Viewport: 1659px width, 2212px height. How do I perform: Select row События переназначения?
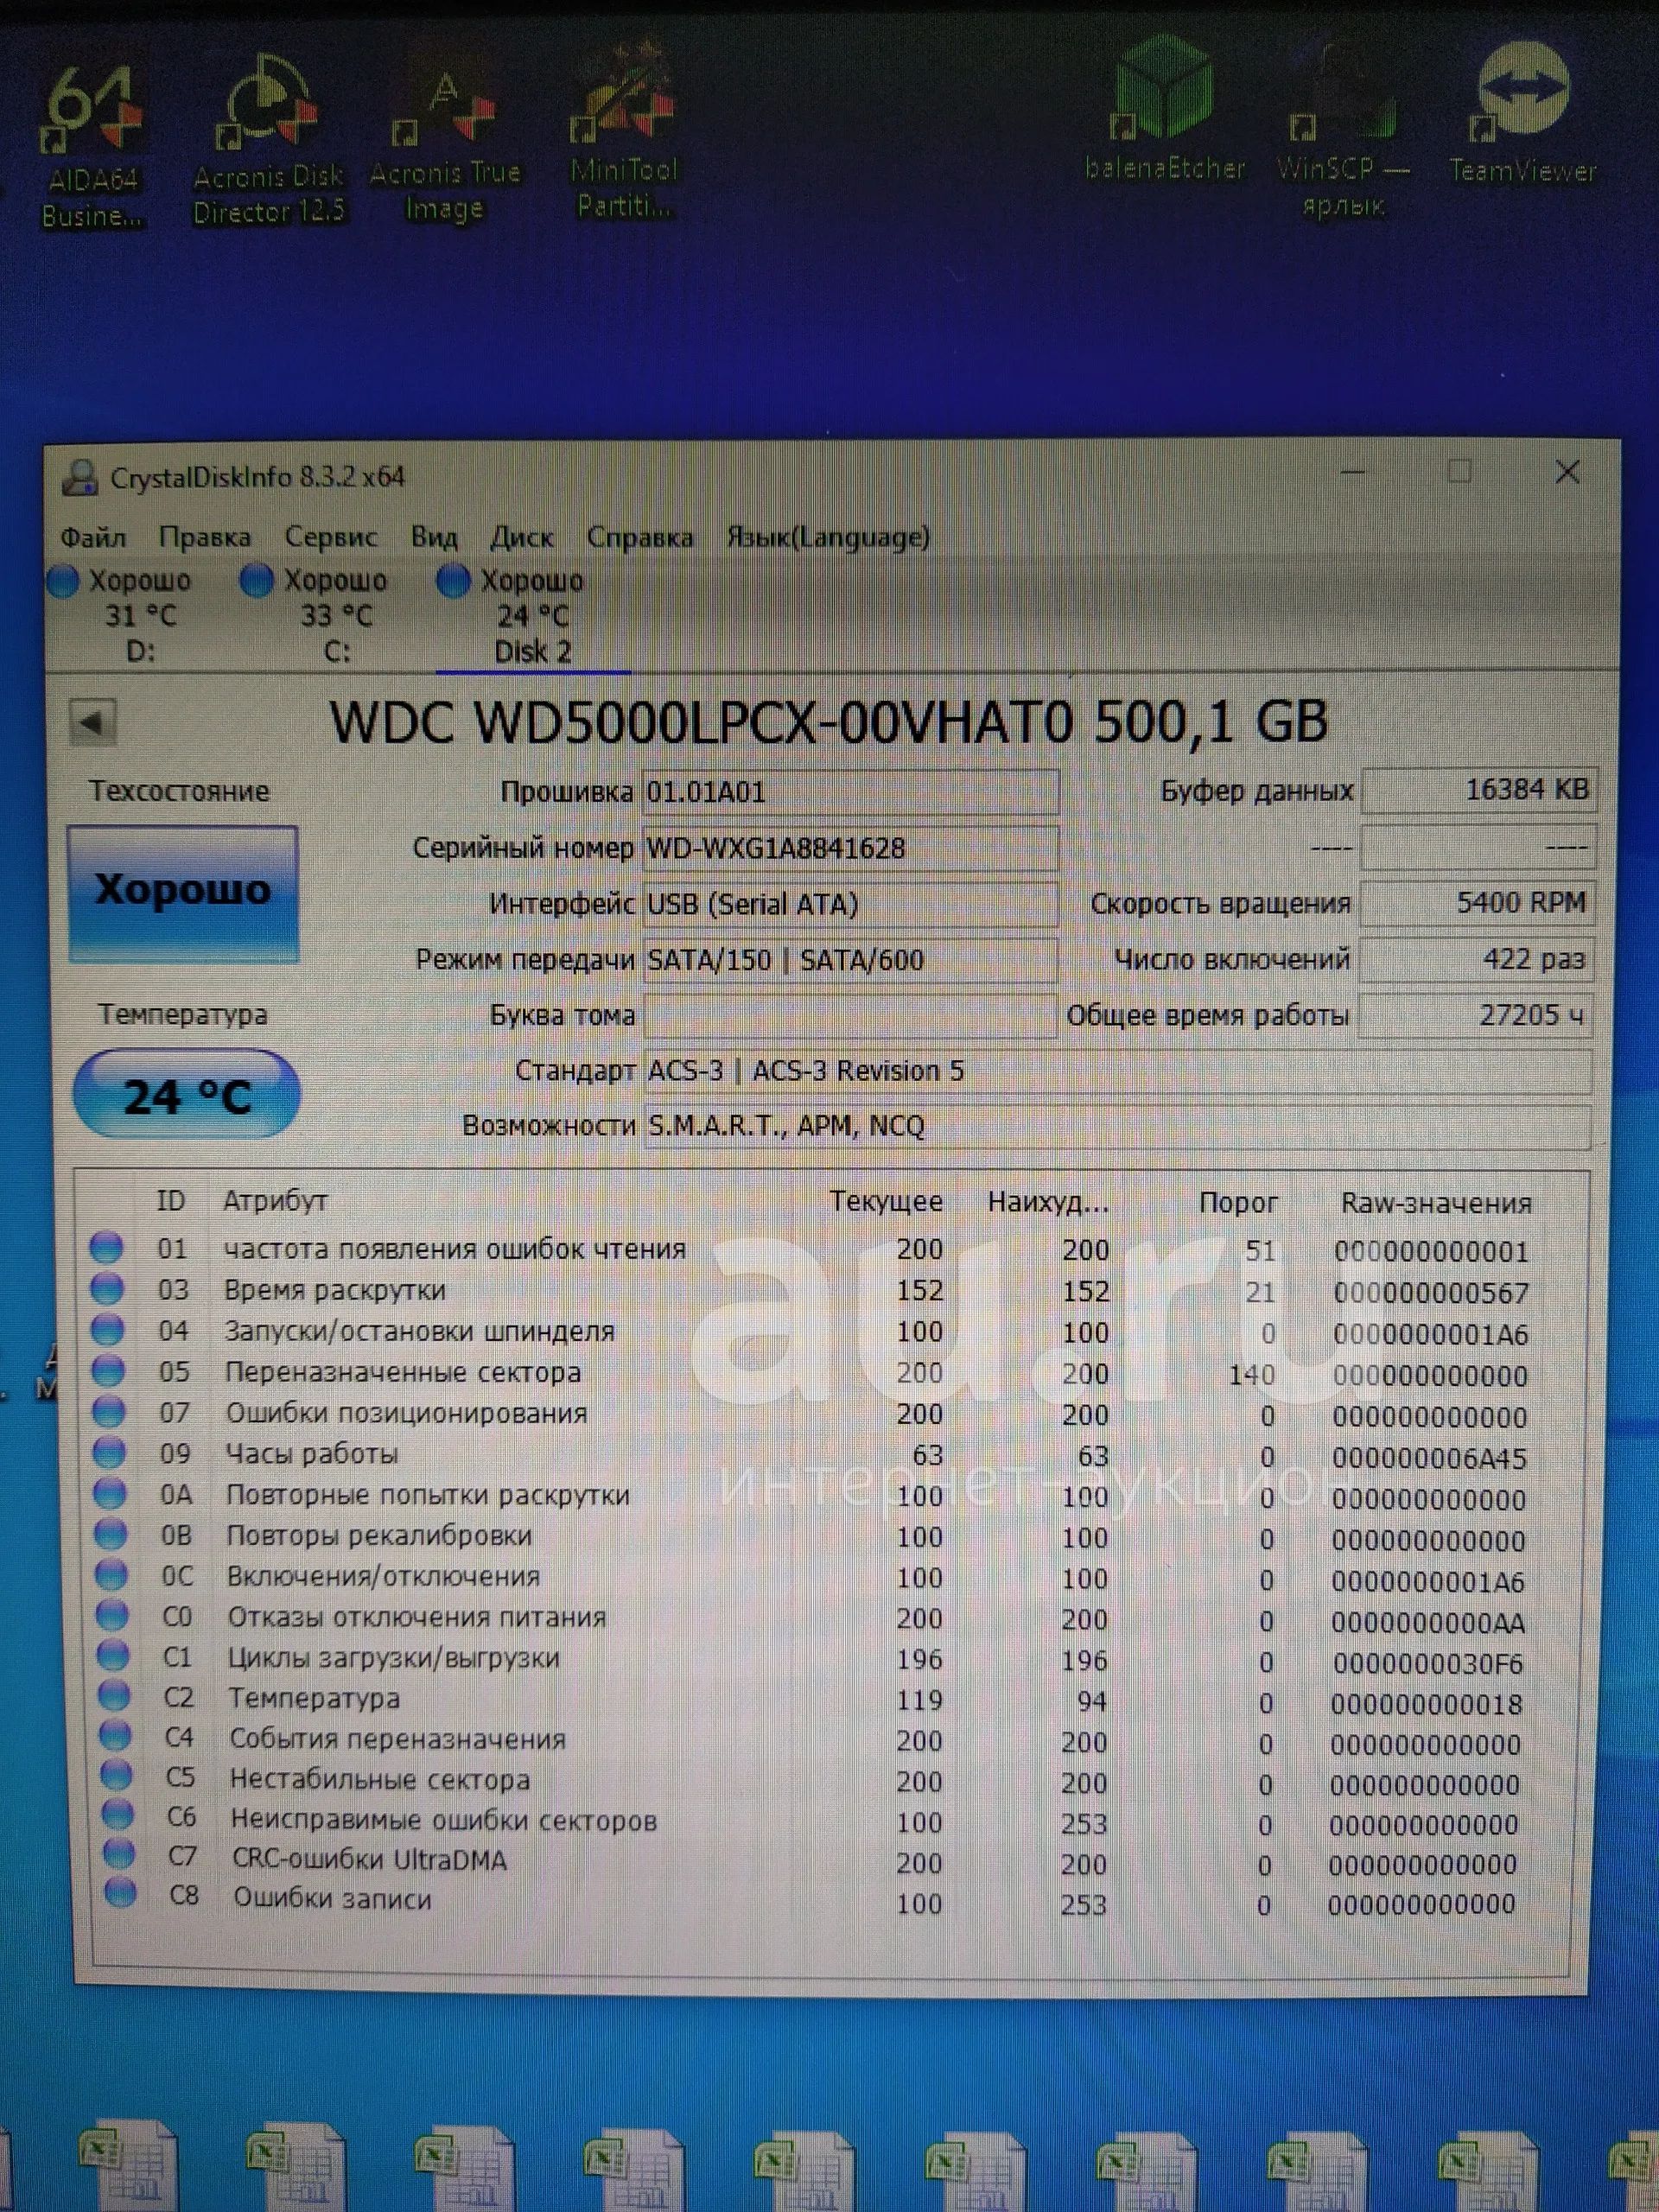[x=810, y=1740]
